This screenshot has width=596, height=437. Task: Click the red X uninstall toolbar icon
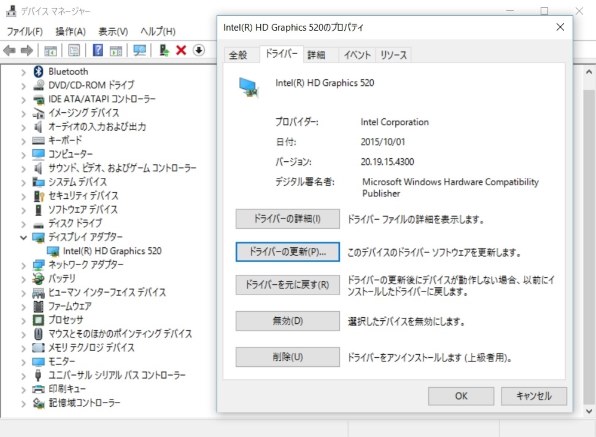(x=181, y=50)
